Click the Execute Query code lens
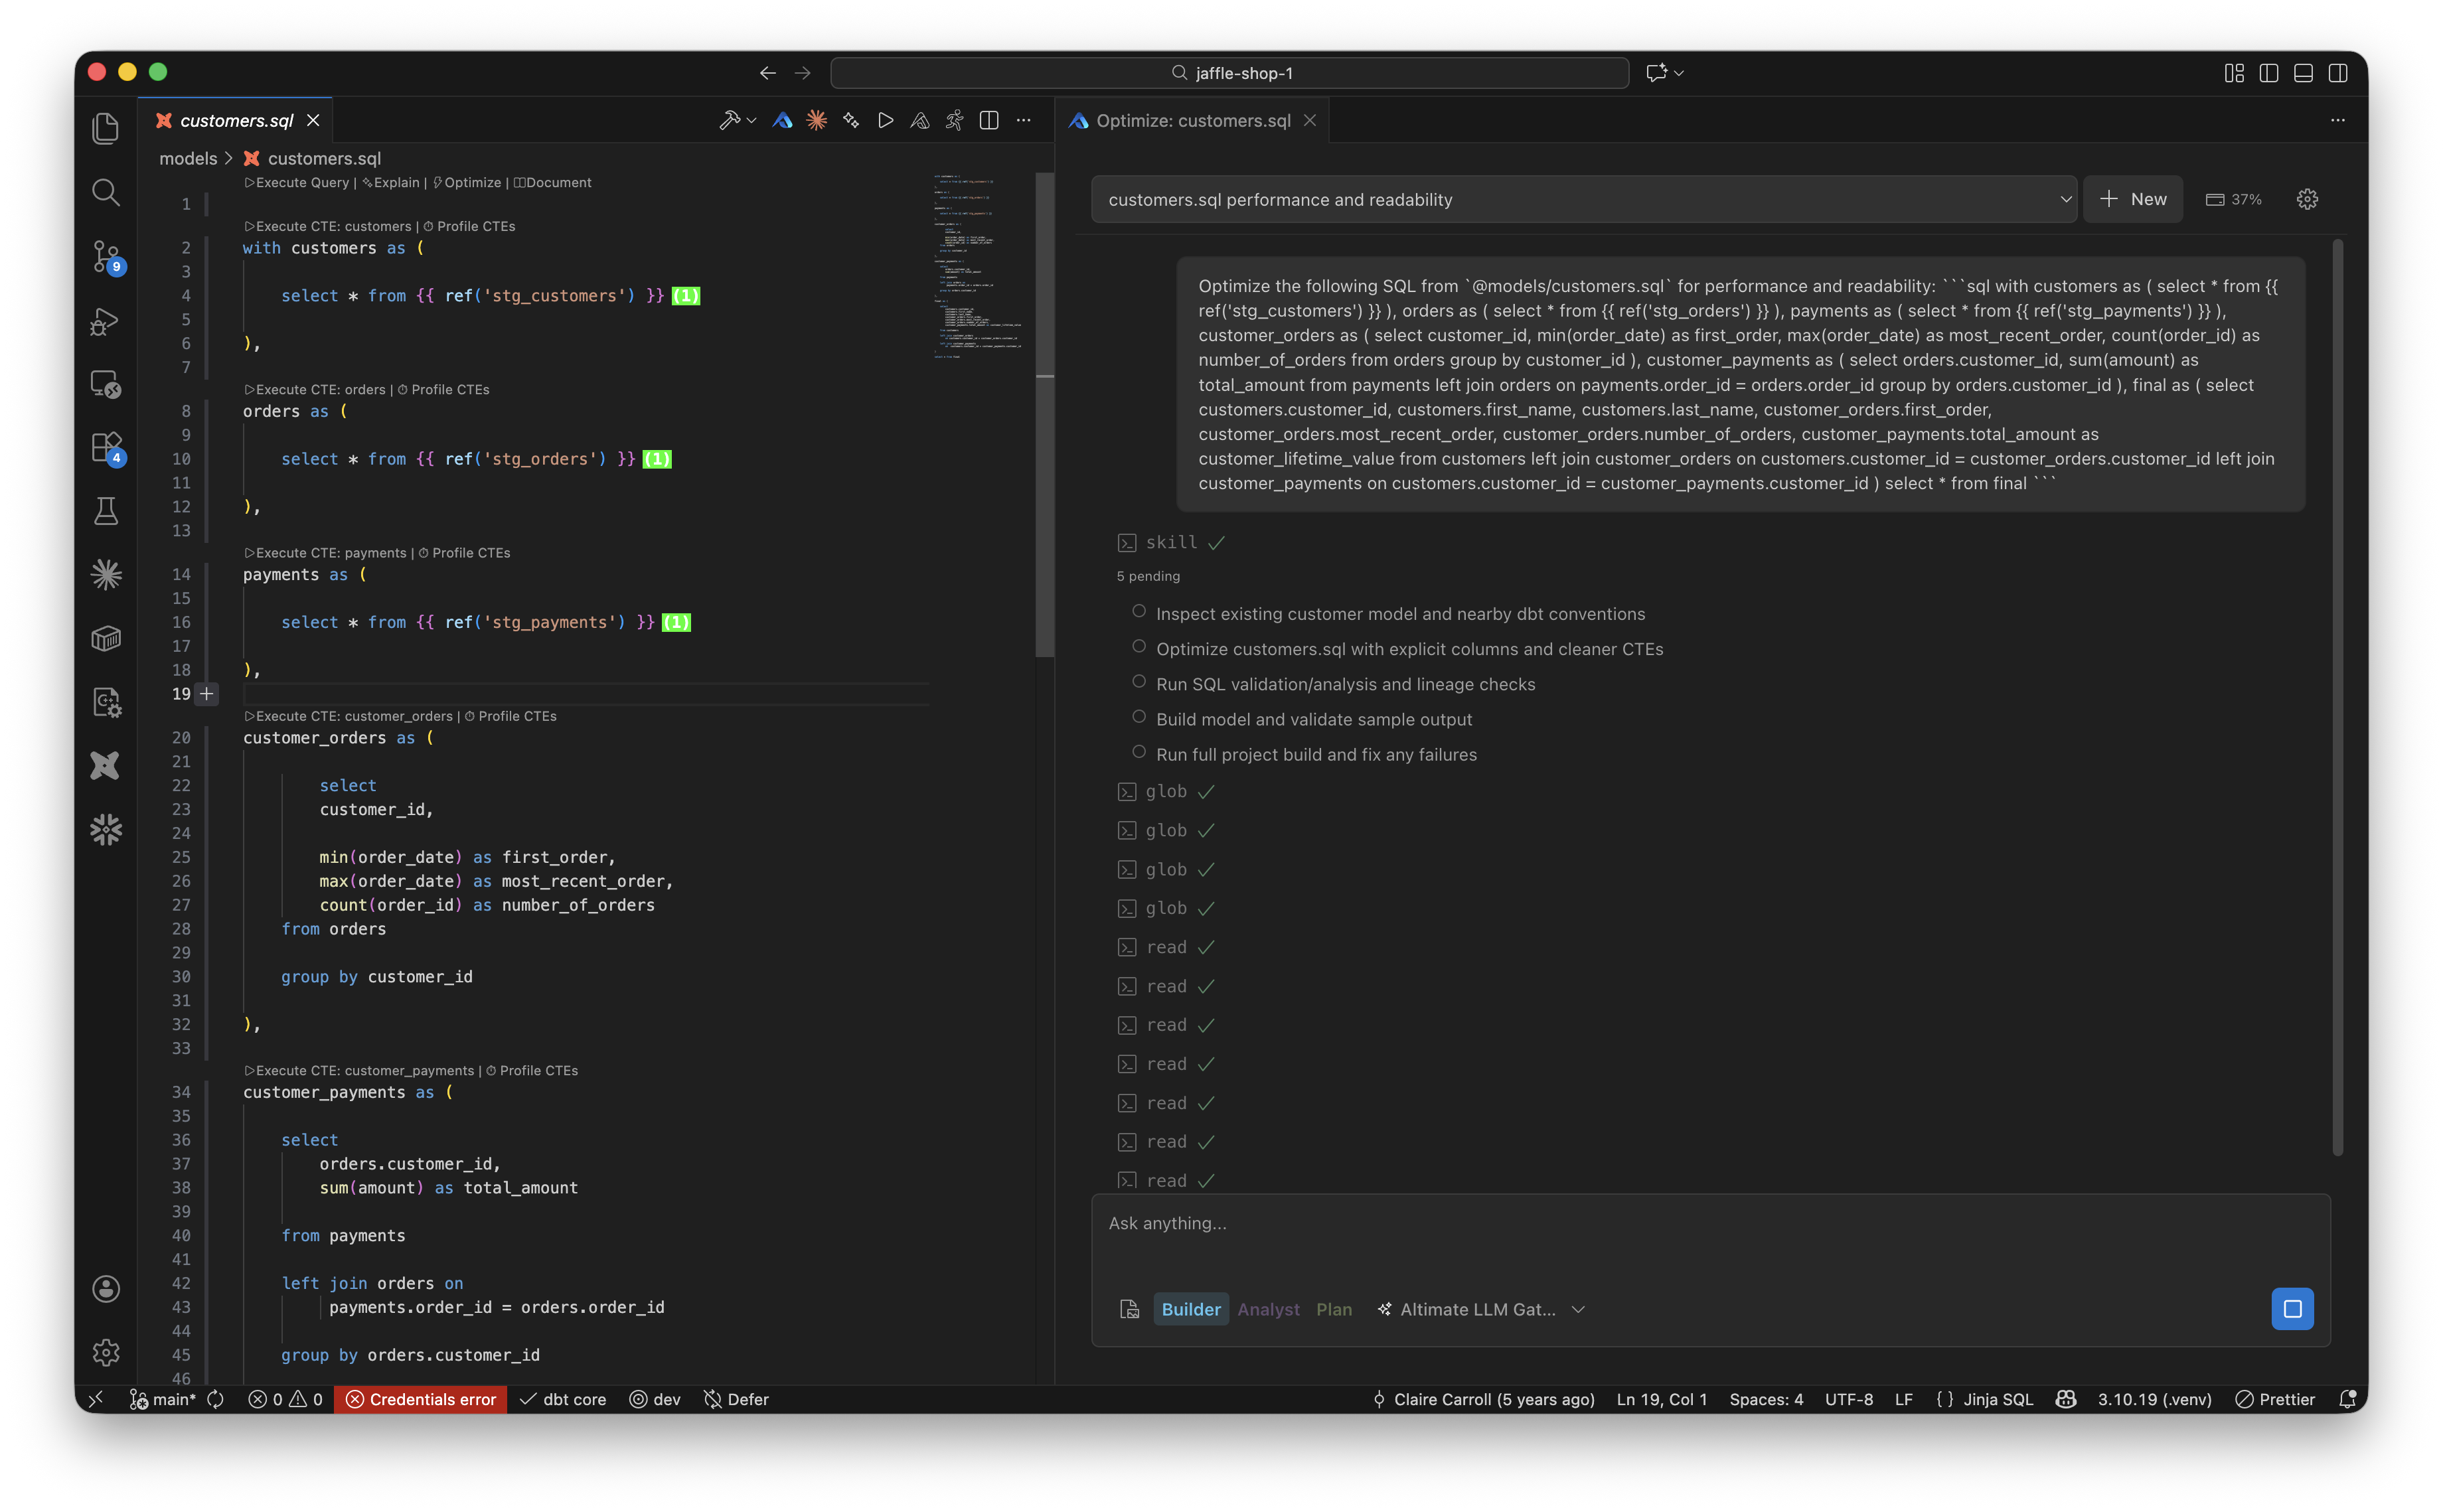This screenshot has height=1512, width=2443. click(297, 182)
